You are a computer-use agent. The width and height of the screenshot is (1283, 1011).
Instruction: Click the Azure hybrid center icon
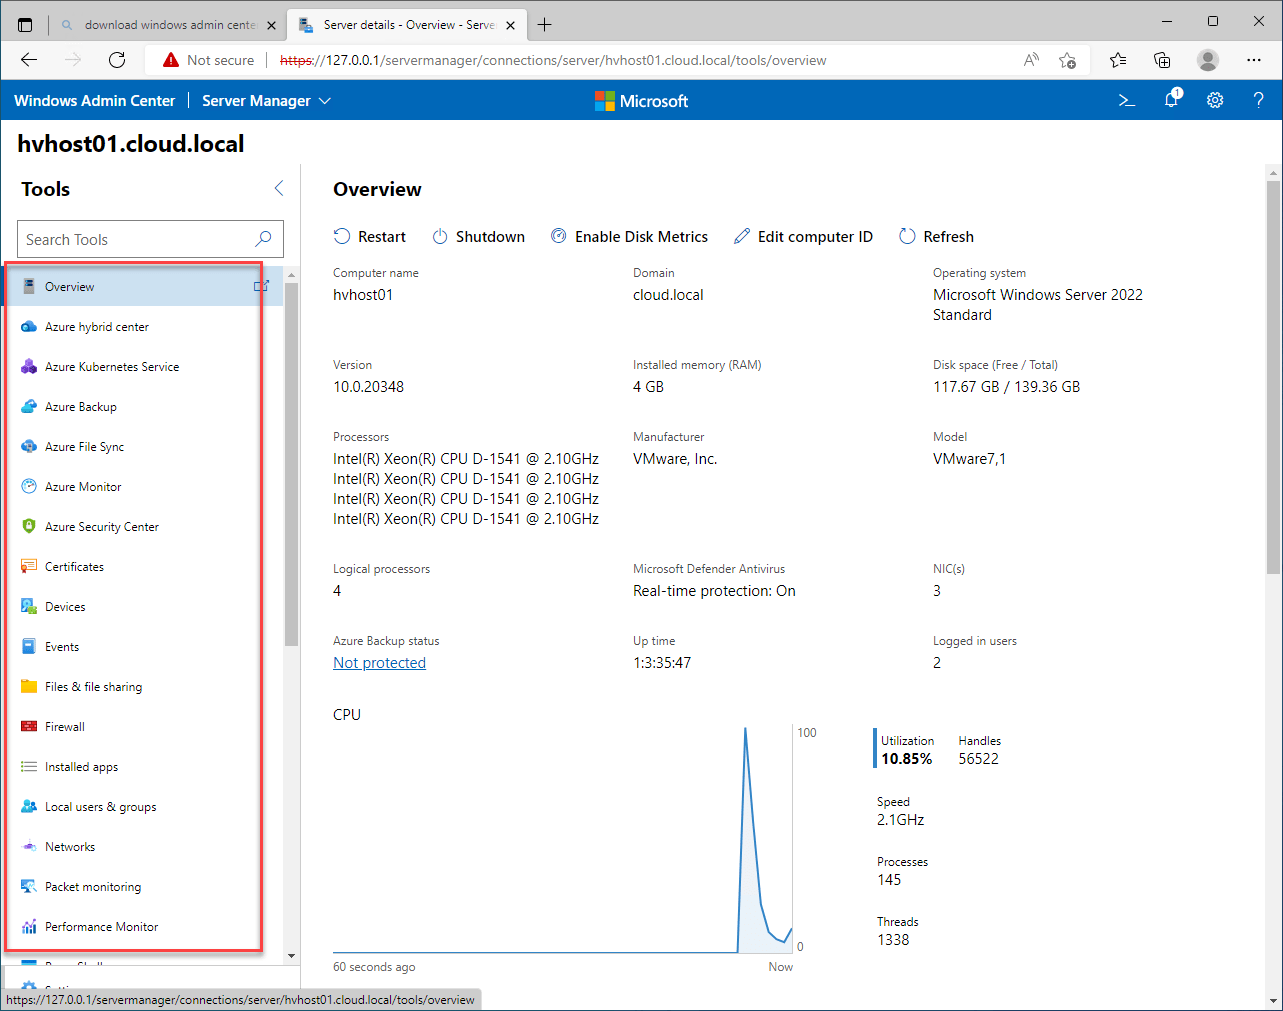[x=29, y=327]
